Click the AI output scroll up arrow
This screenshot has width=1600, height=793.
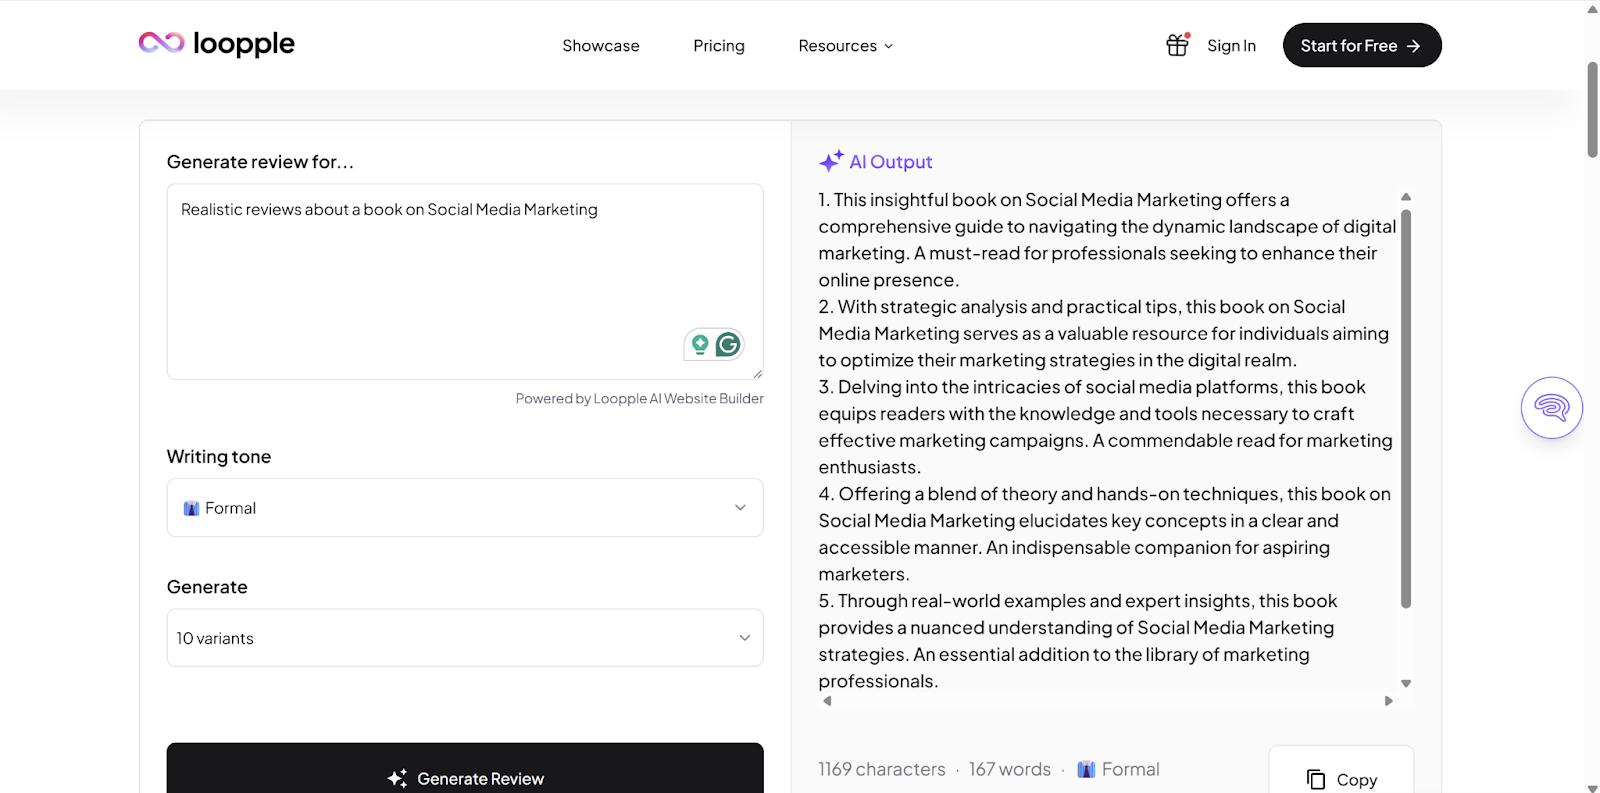click(1406, 197)
